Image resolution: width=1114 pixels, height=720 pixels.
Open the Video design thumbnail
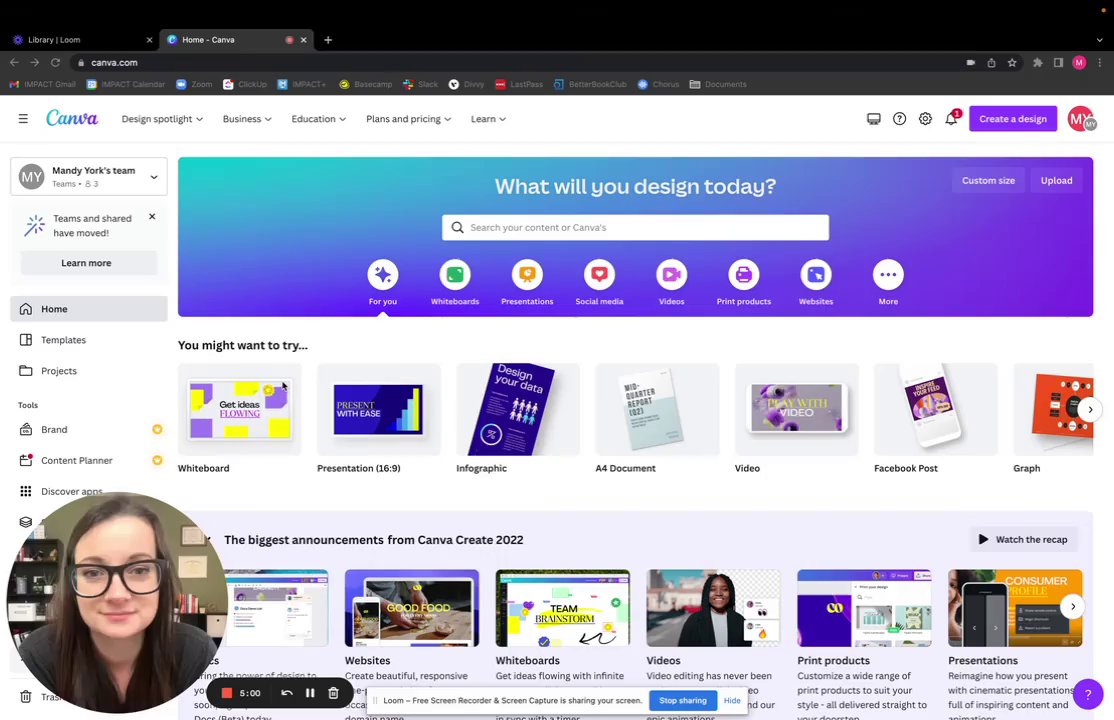tap(796, 409)
